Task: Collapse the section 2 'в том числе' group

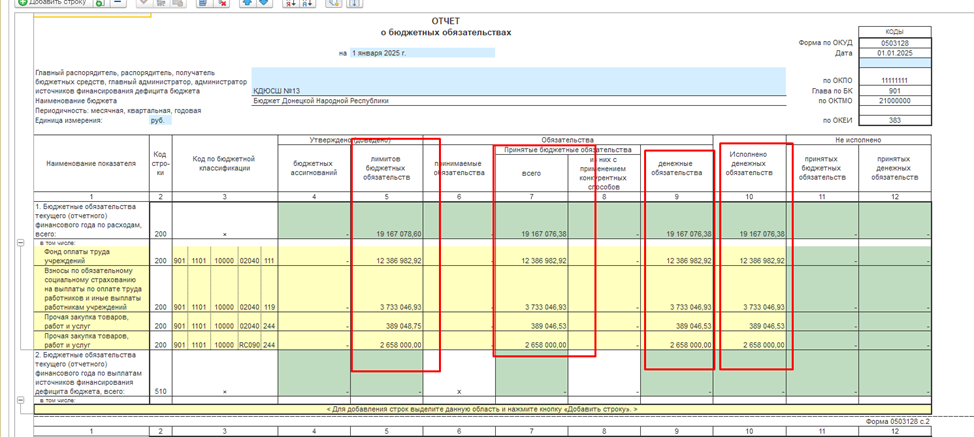Action: pyautogui.click(x=20, y=401)
